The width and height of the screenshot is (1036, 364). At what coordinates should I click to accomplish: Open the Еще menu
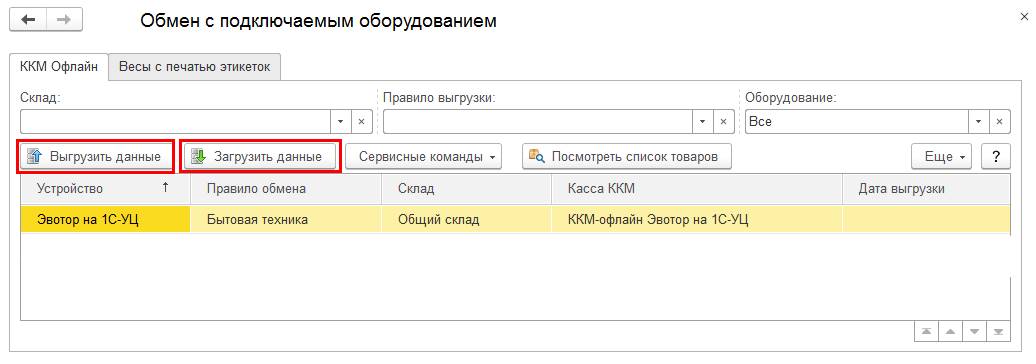pyautogui.click(x=941, y=157)
